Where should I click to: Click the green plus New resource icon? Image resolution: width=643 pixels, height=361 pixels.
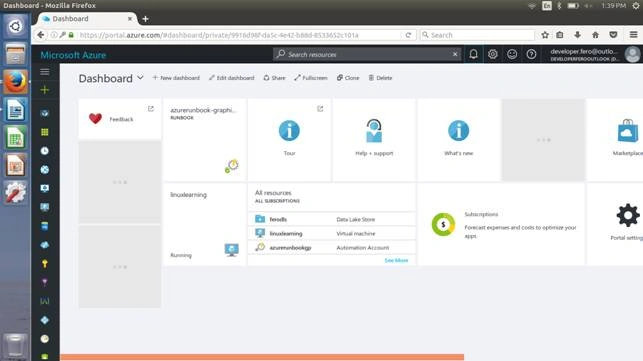45,90
